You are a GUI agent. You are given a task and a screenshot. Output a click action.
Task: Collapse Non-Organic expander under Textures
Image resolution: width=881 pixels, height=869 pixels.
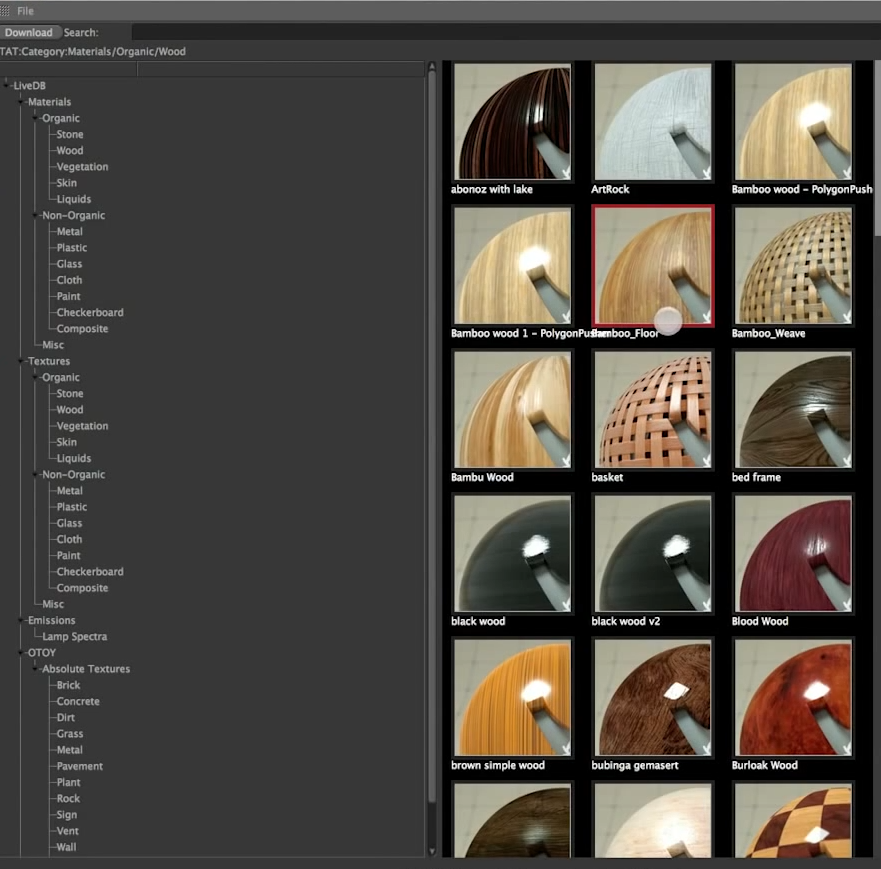click(x=35, y=474)
